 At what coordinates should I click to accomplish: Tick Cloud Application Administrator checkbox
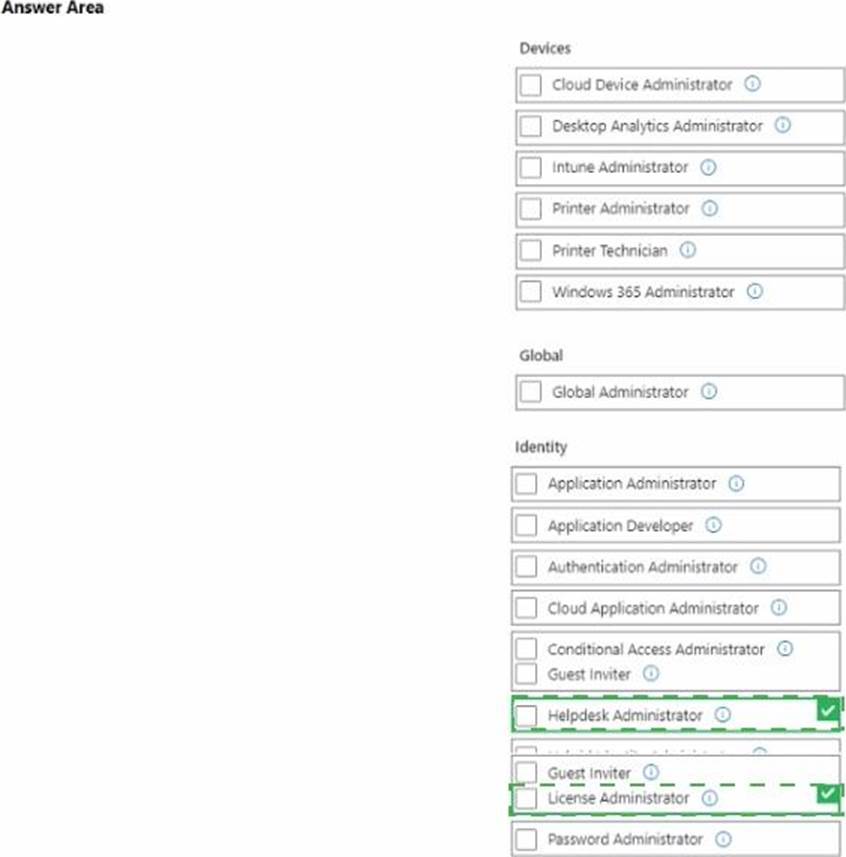tap(527, 608)
